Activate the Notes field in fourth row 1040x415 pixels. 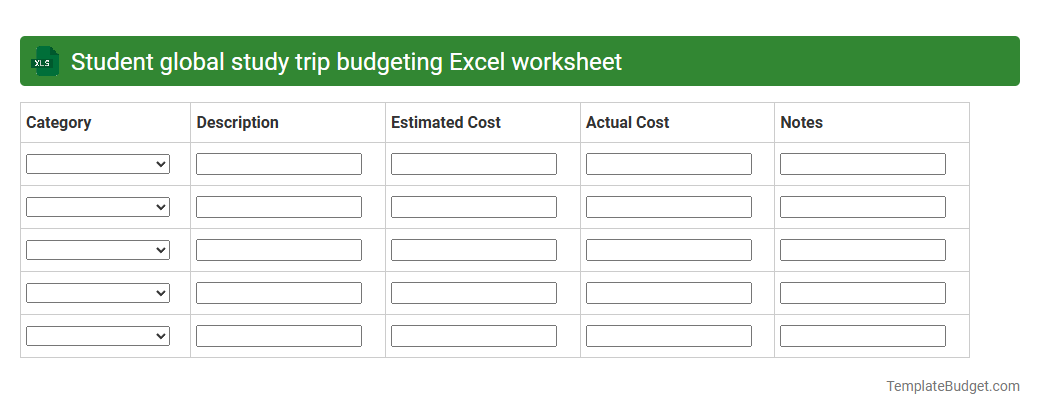(863, 293)
